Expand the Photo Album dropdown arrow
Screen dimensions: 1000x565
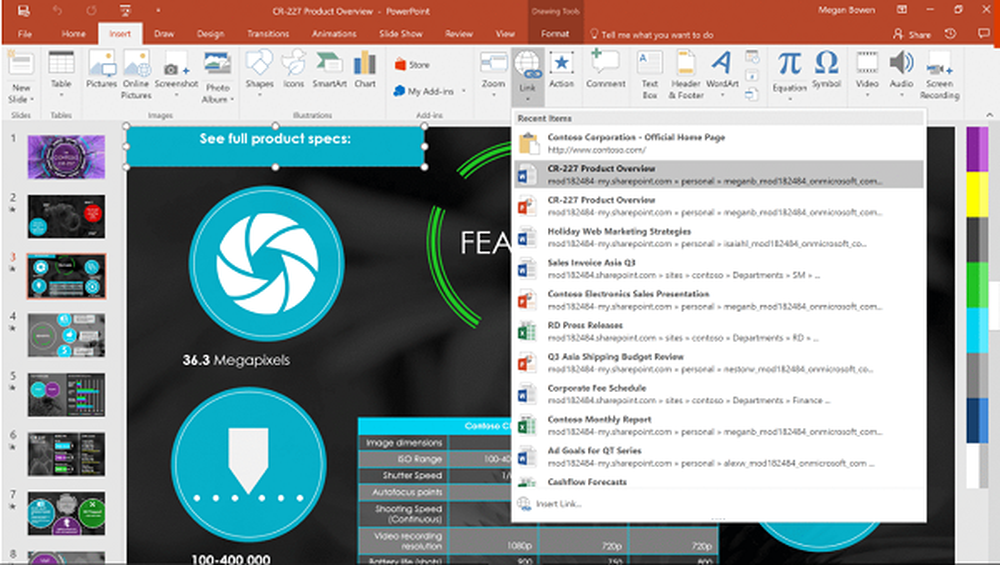232,99
